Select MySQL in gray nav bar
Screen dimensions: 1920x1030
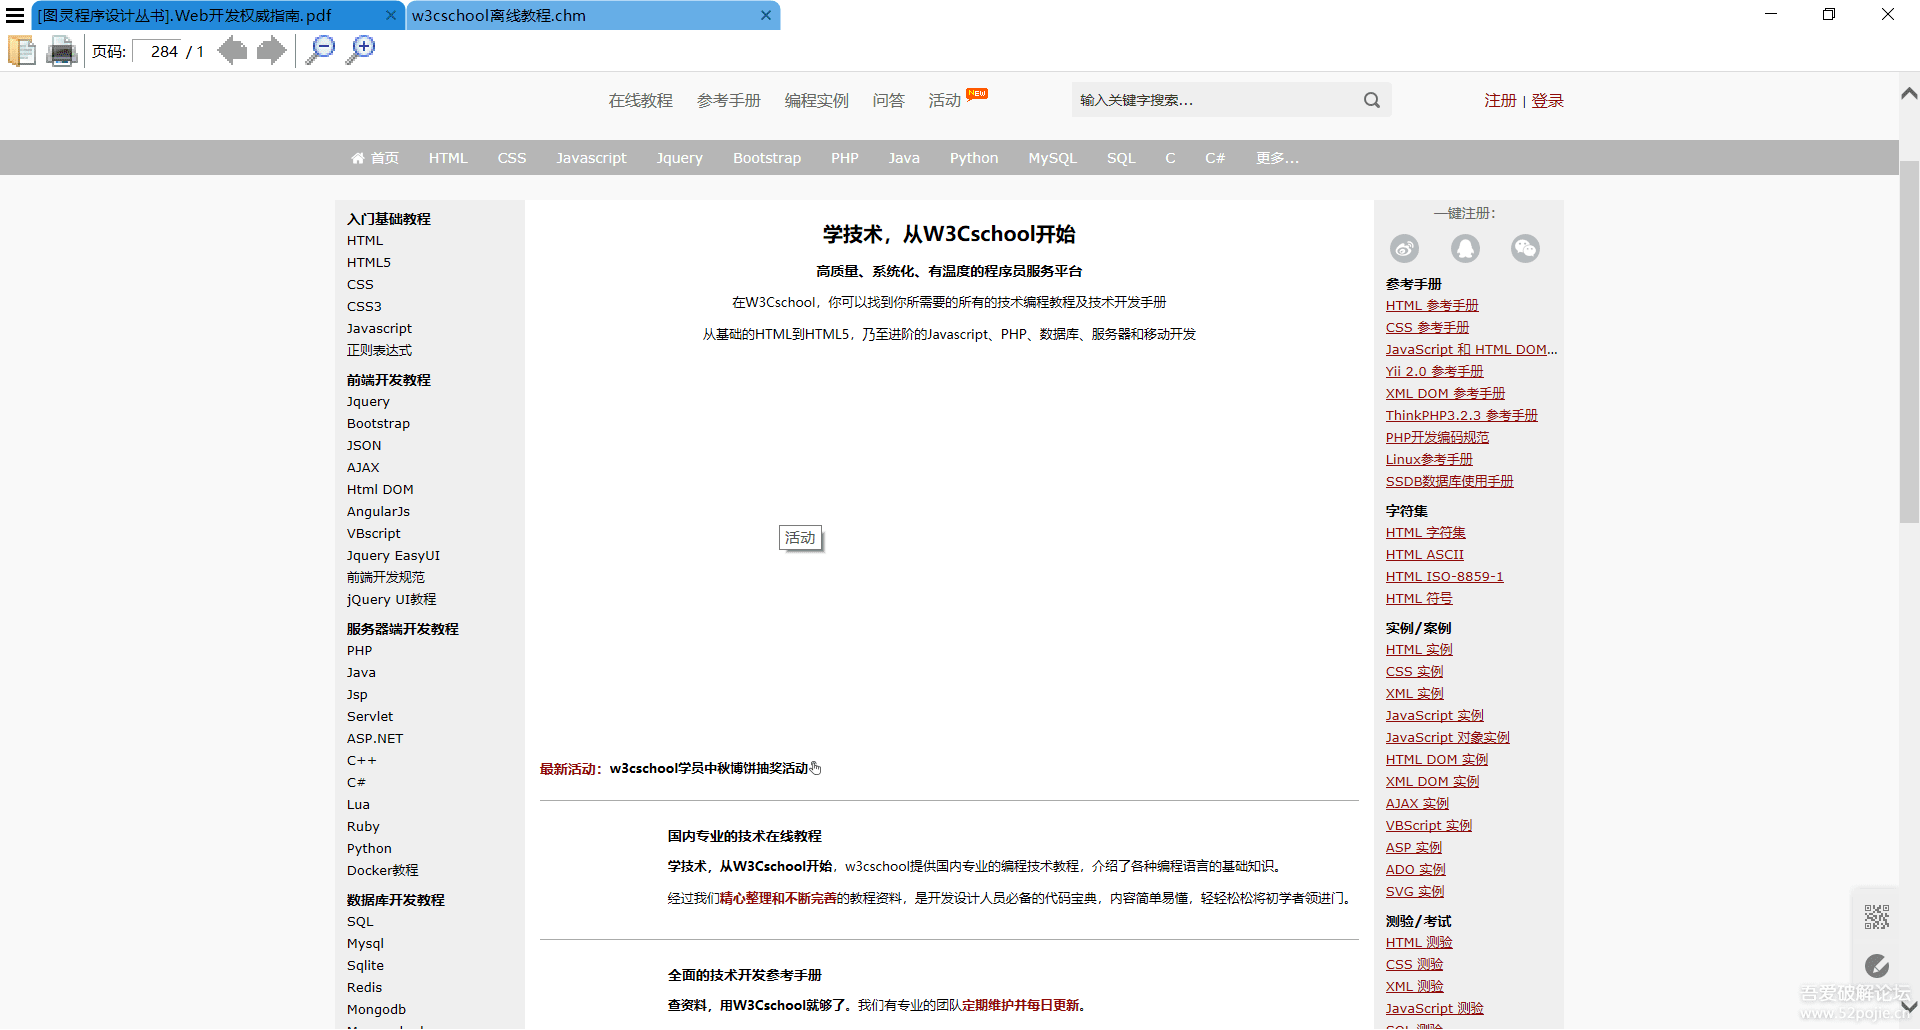[x=1053, y=158]
